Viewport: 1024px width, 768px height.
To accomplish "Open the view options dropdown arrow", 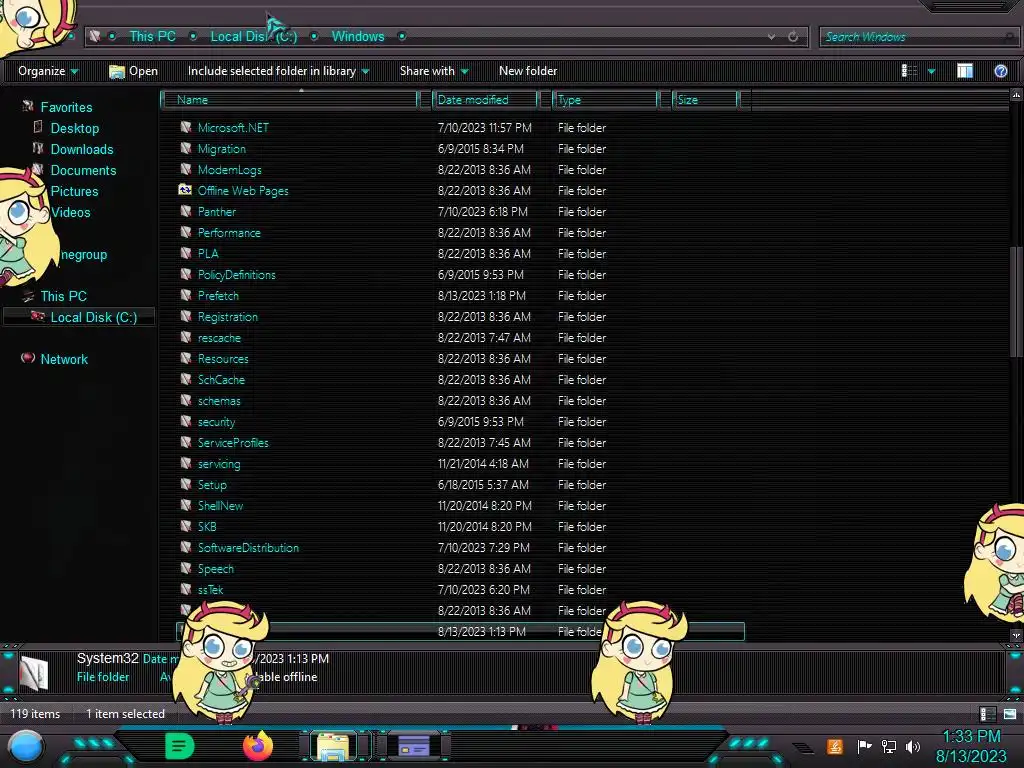I will tap(931, 71).
